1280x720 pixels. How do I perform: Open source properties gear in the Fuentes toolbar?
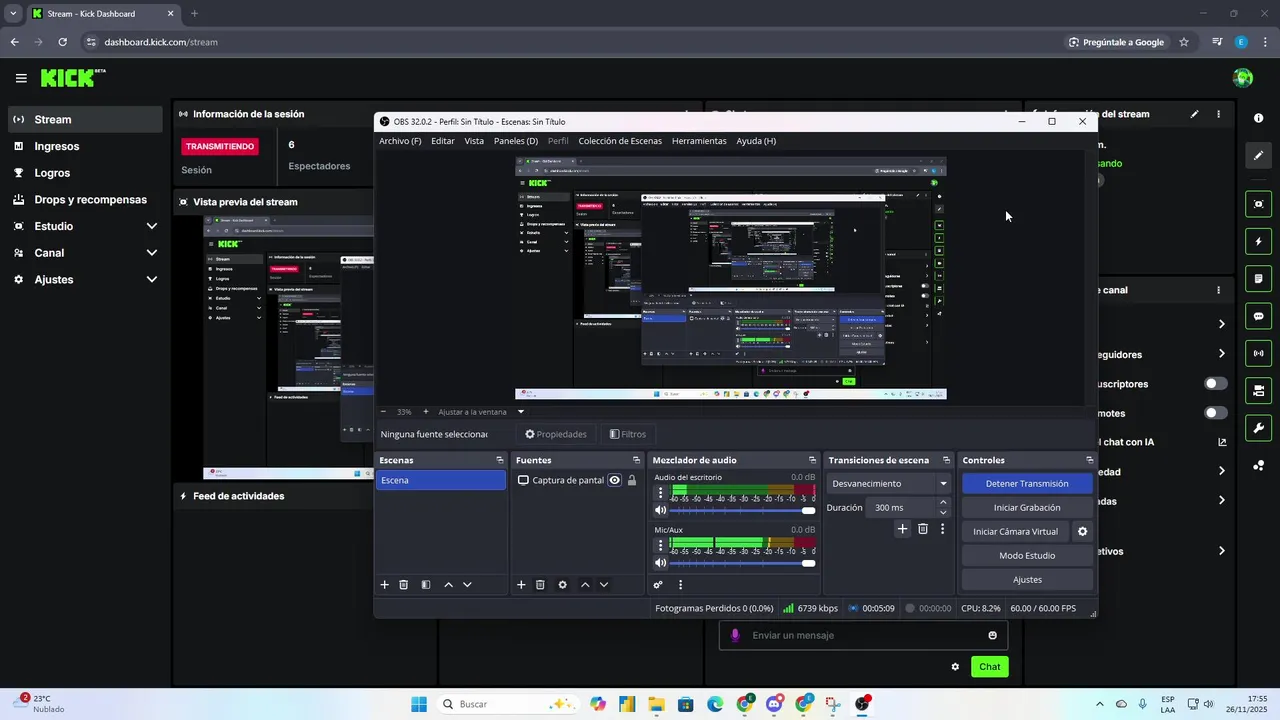click(x=562, y=585)
